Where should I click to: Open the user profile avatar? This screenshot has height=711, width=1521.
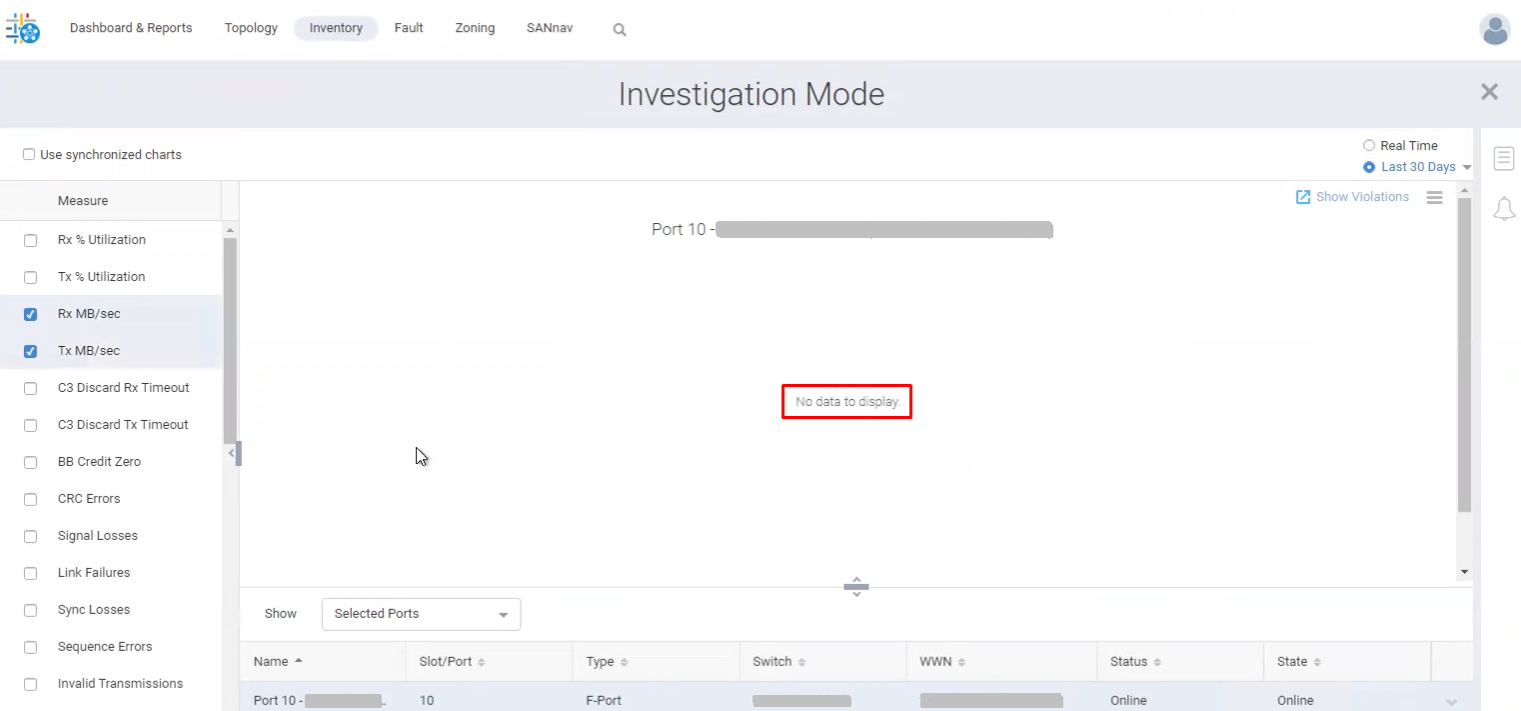1494,30
